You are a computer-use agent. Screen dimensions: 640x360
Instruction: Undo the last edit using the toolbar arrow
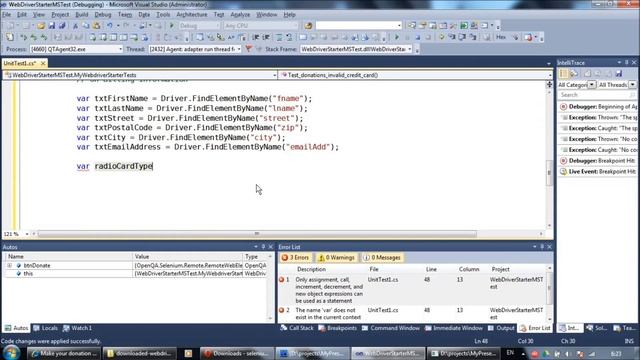(109, 26)
